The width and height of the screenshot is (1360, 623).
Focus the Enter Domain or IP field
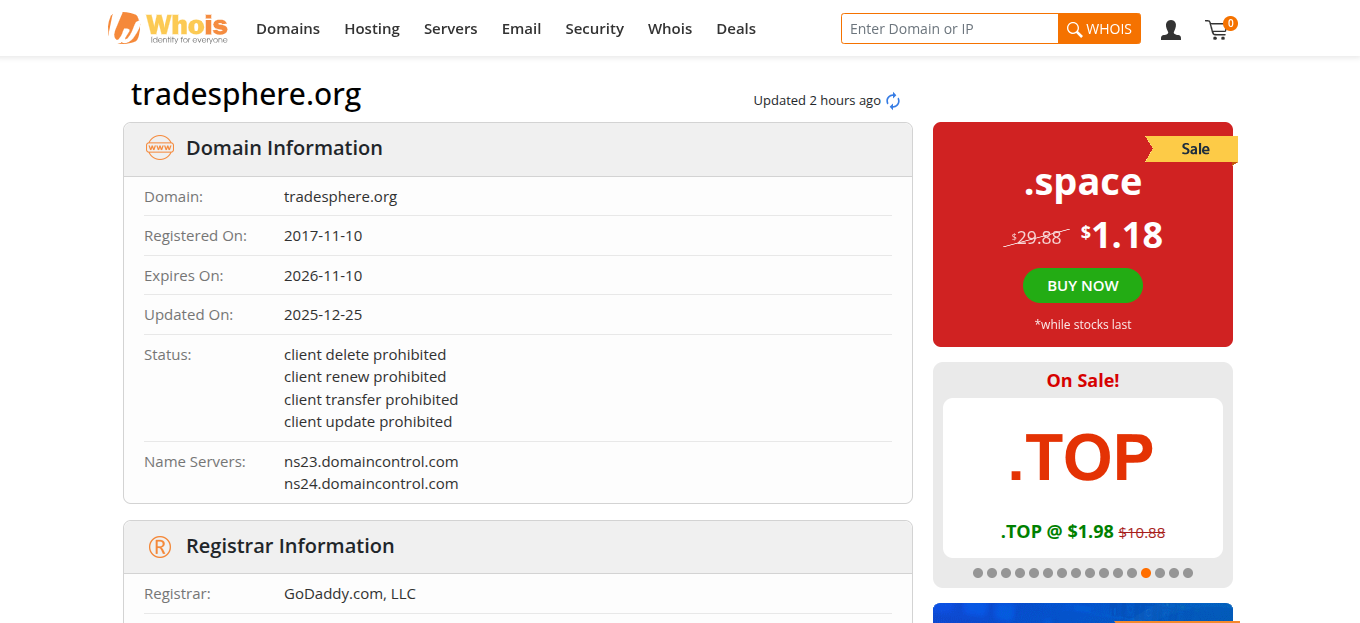(950, 29)
